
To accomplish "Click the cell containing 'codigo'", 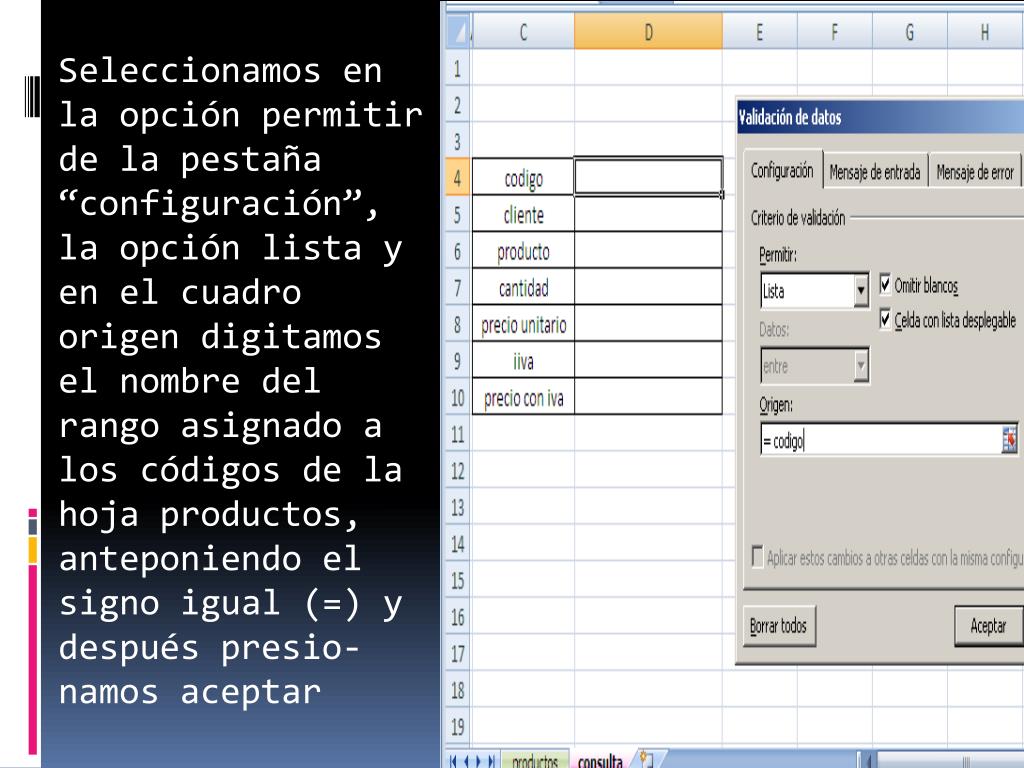I will tap(523, 177).
